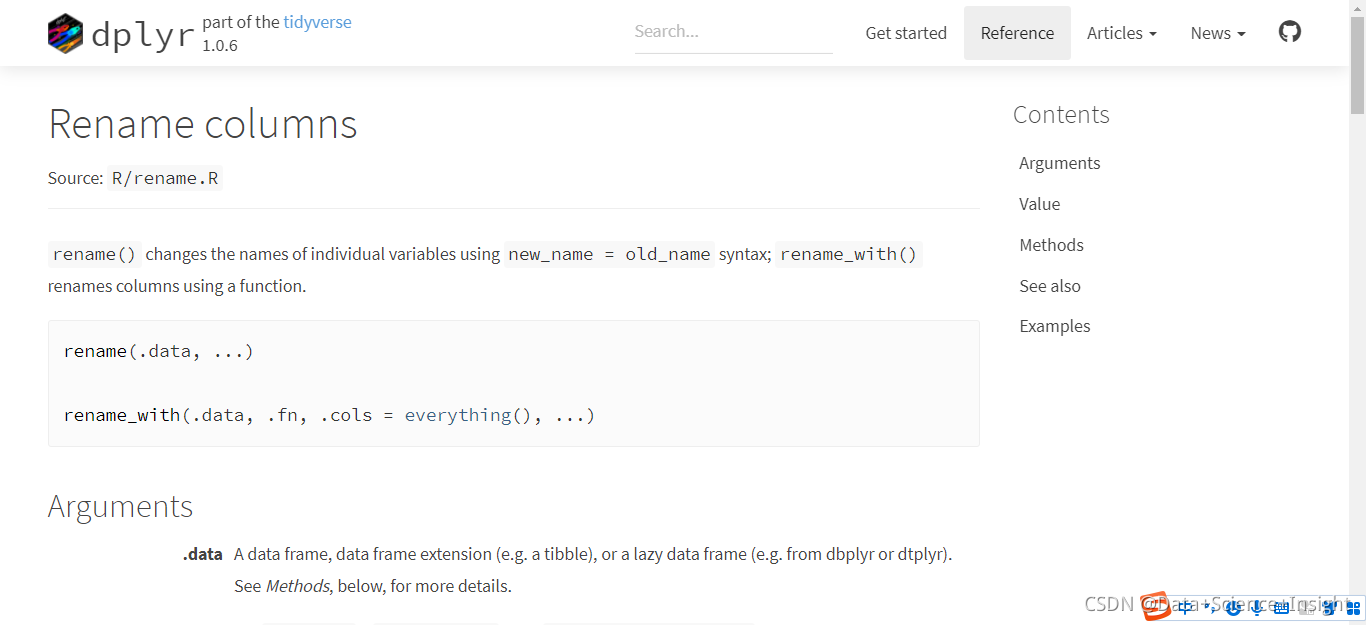Open the GitHub repository icon
Screen dimensions: 1366x625
1290,32
